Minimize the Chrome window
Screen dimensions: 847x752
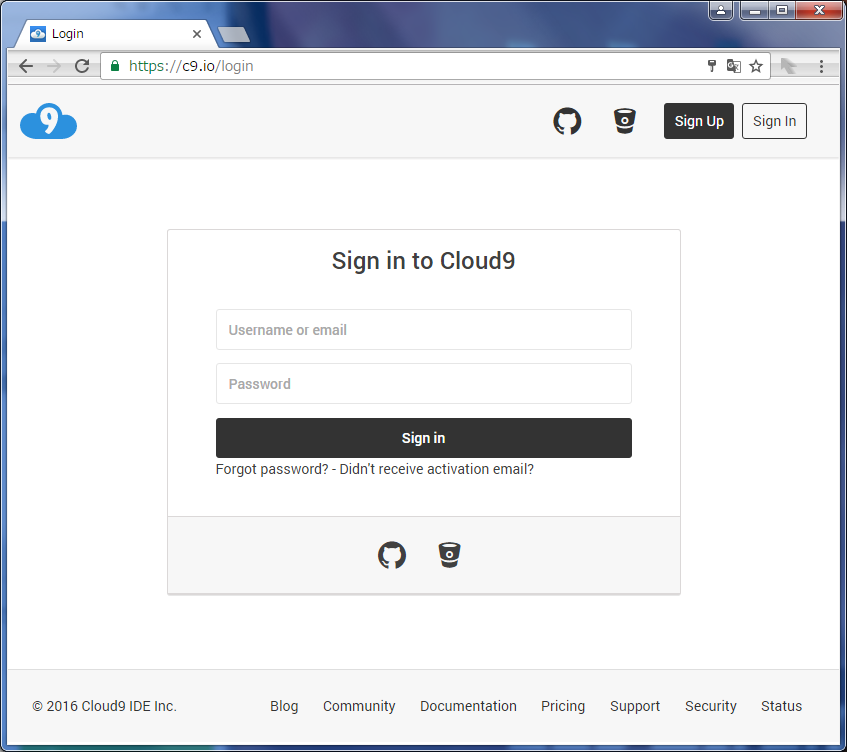pos(755,10)
